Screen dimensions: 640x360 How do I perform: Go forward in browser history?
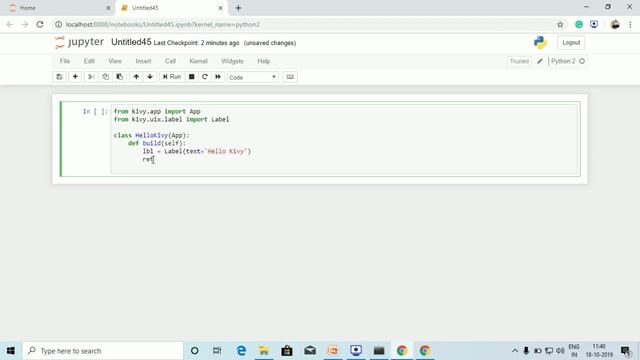(x=25, y=24)
